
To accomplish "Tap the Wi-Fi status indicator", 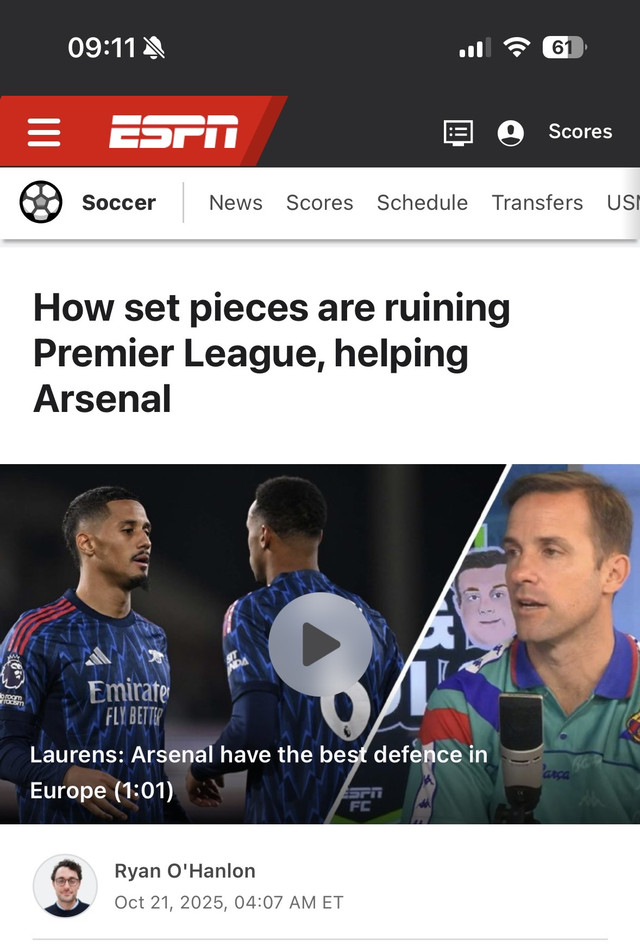I will tap(517, 47).
